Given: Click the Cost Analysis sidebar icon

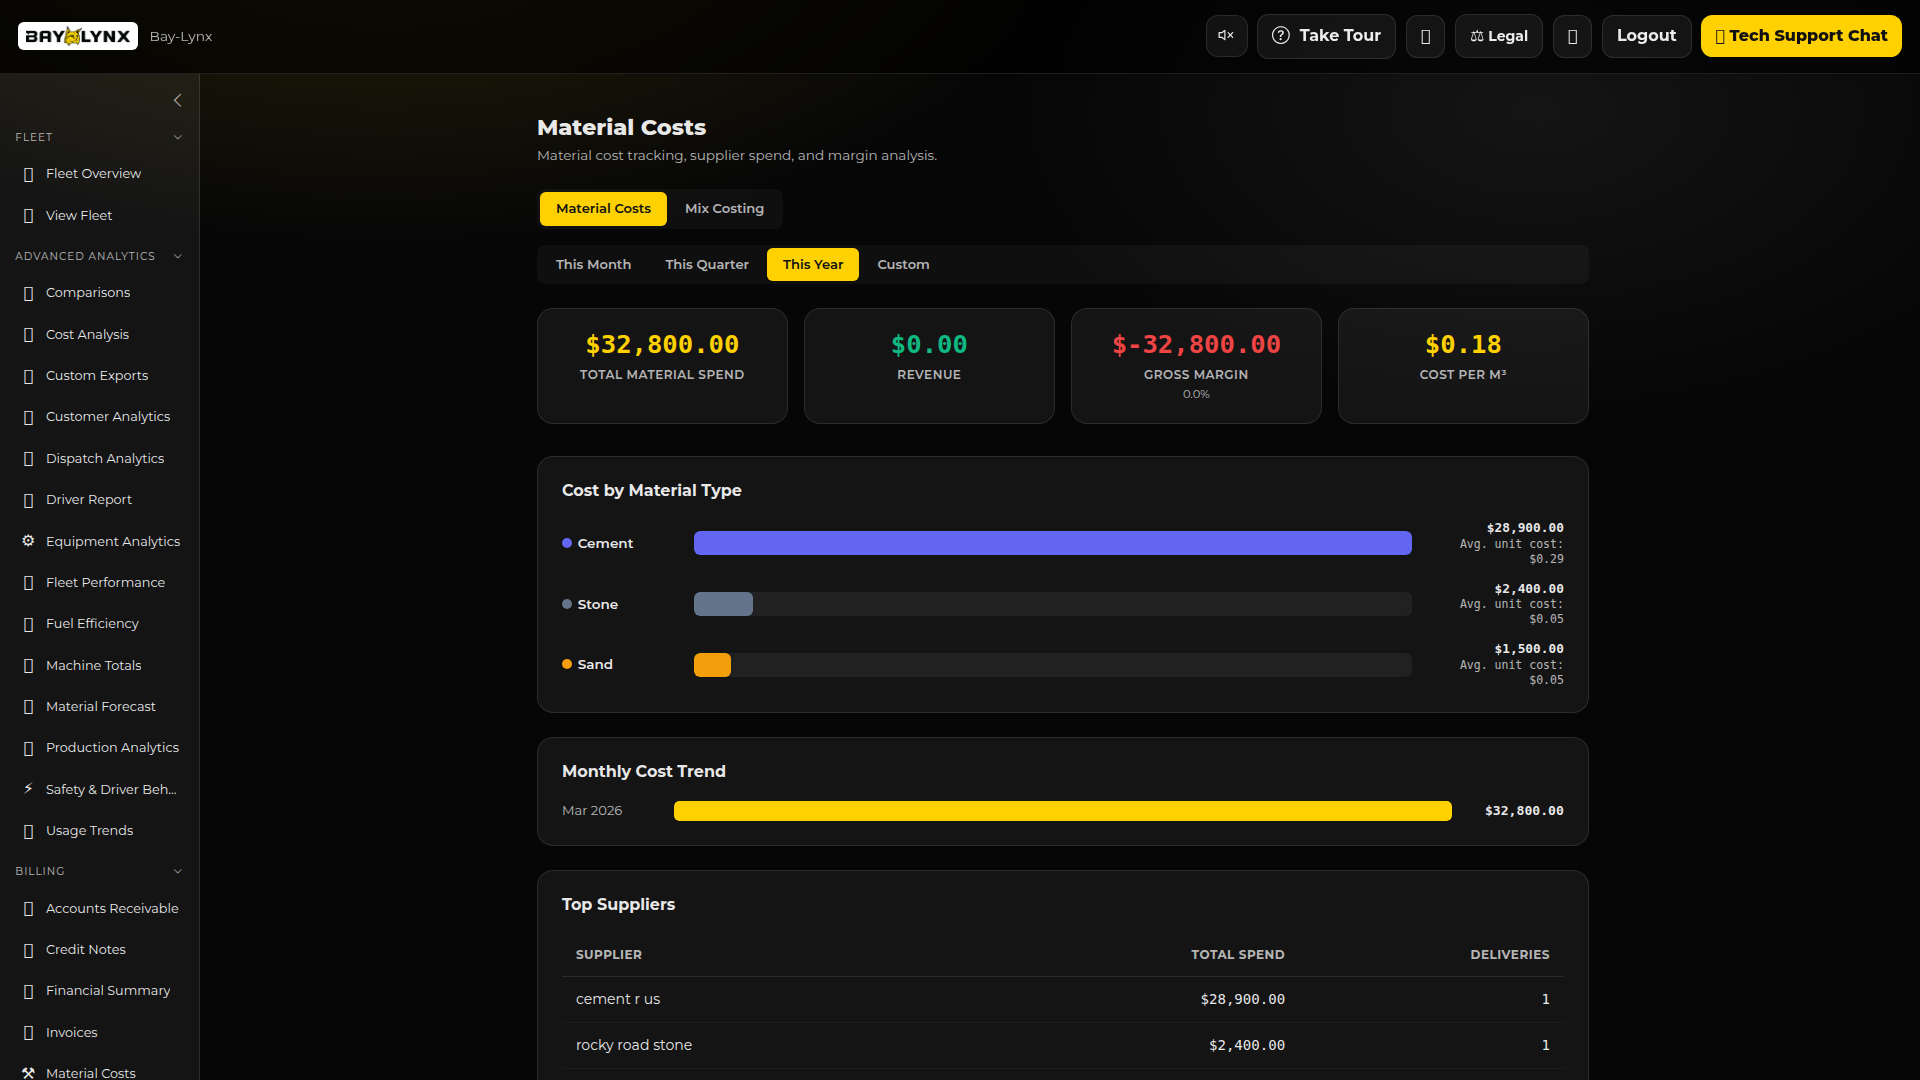Looking at the screenshot, I should point(28,335).
